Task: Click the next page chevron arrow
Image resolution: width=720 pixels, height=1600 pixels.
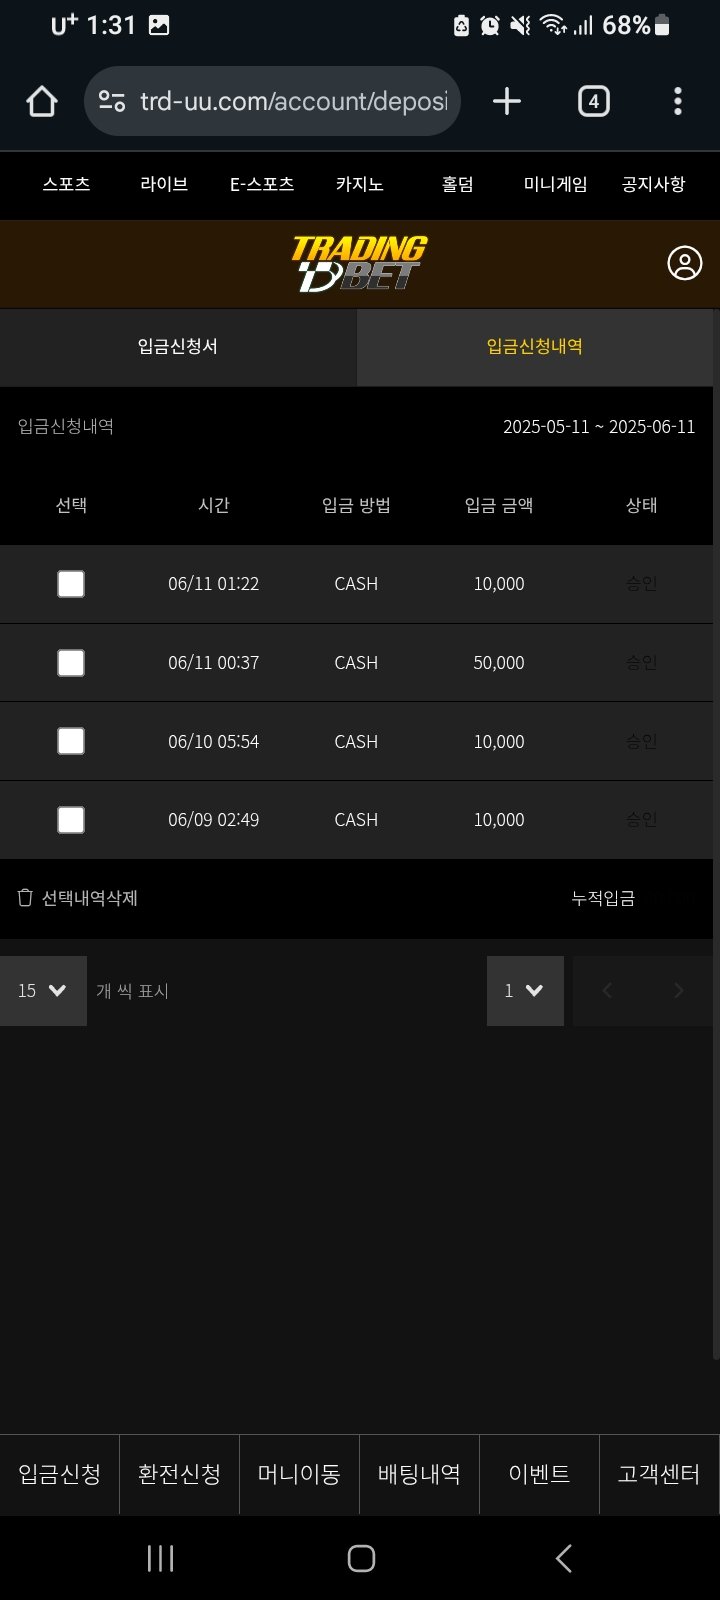Action: [679, 991]
